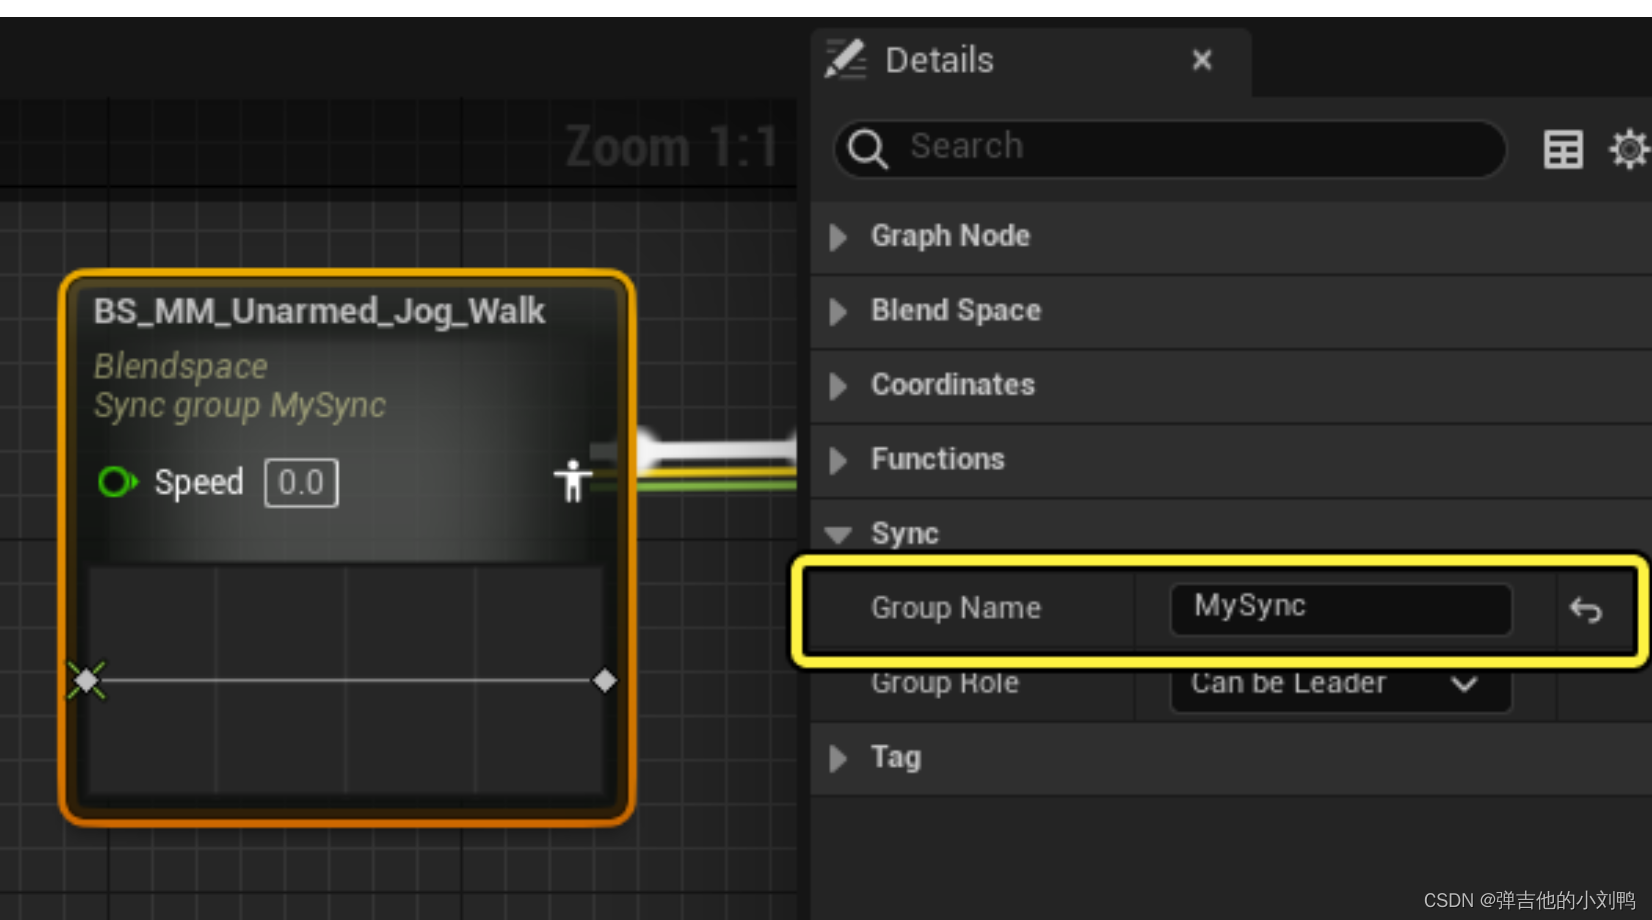Select the green Speed input pin
Screen dimensions: 1652x920
[x=117, y=482]
